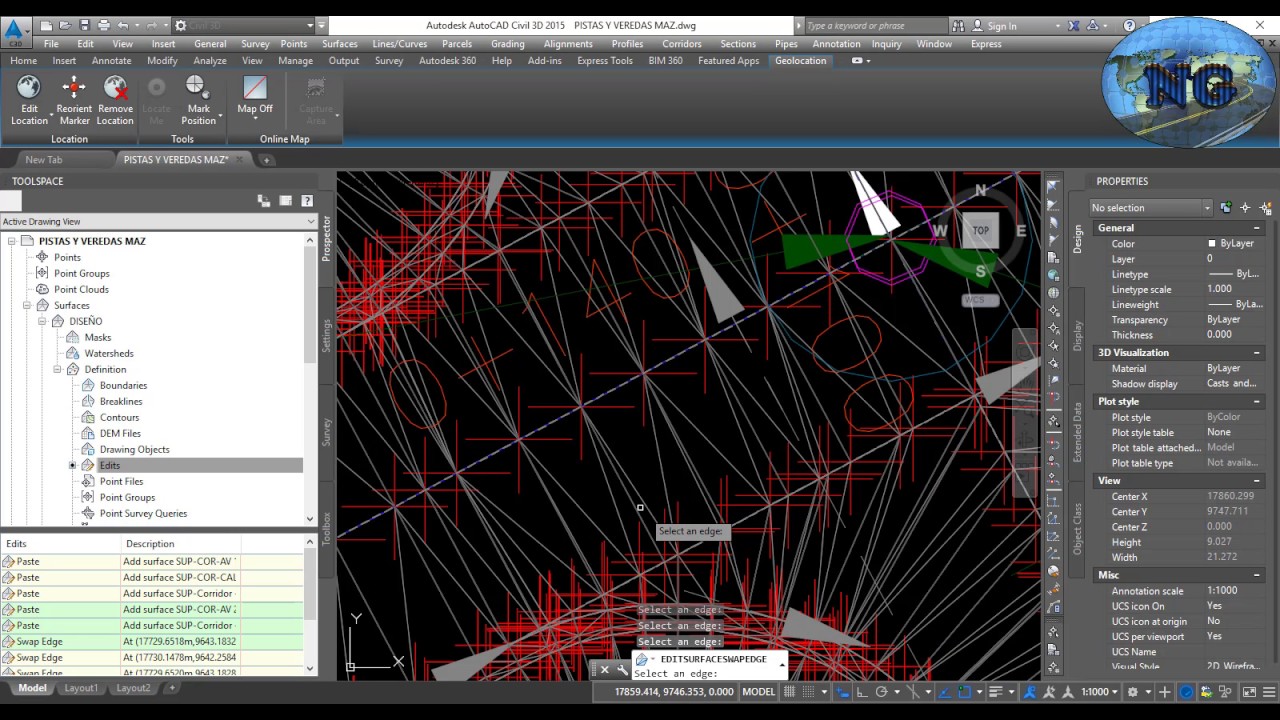1280x720 pixels.
Task: Click the Points node icon in Toolspace tree
Action: pos(42,257)
